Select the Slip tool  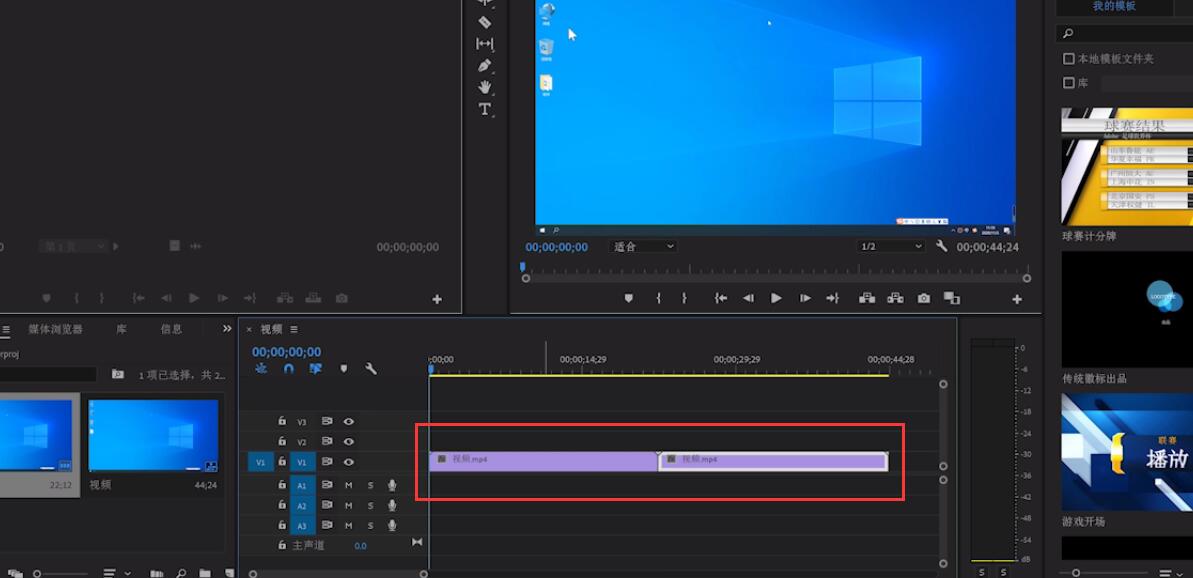coord(485,43)
